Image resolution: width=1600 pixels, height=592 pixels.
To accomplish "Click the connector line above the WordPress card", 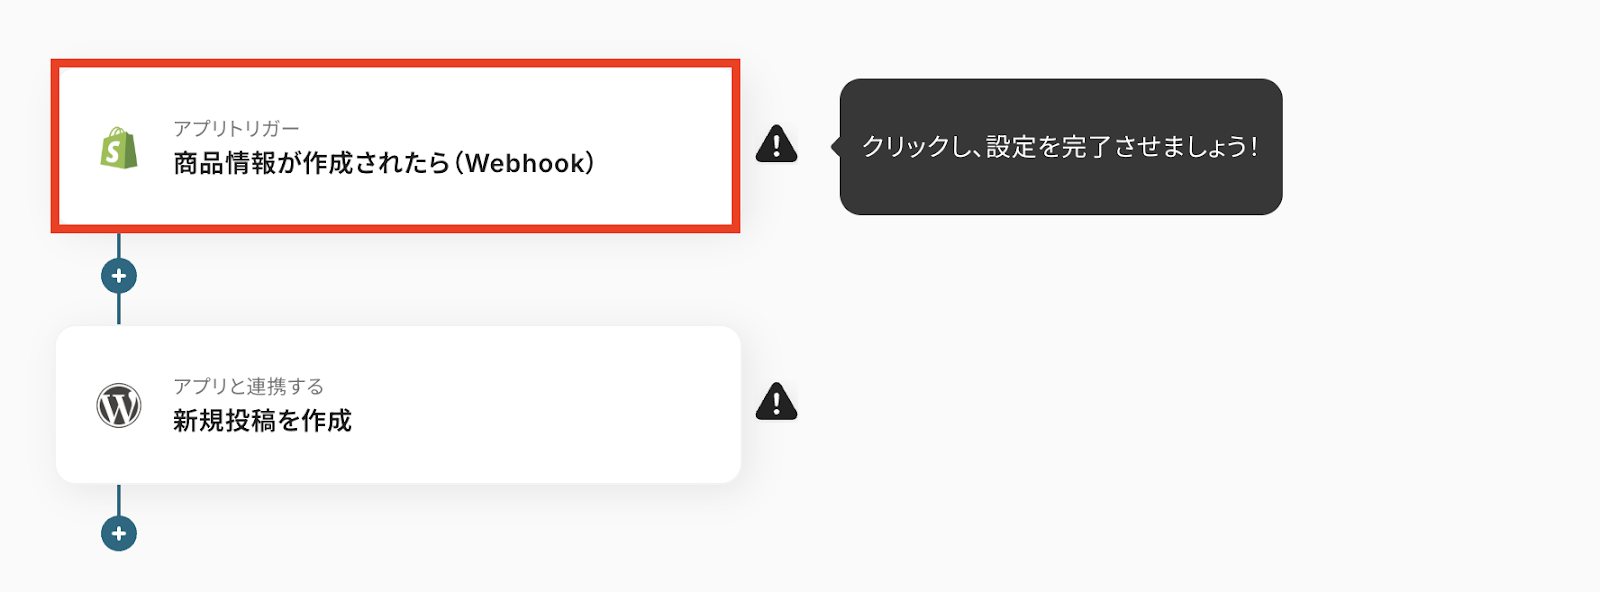I will pos(119,310).
